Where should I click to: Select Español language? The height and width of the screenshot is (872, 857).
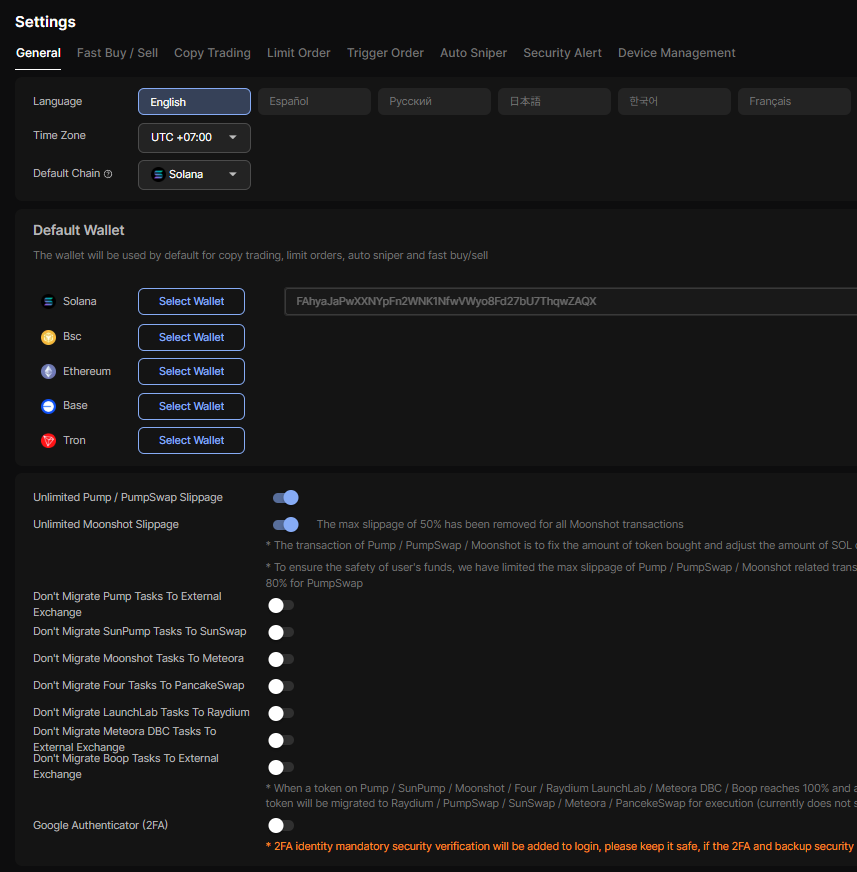click(x=314, y=102)
